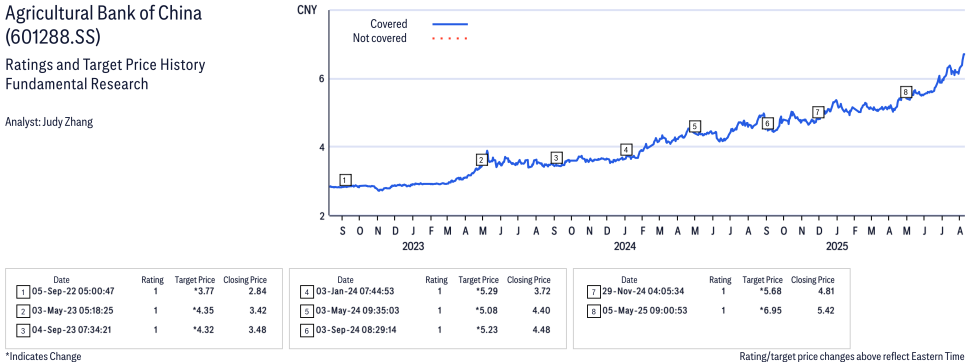Click the target price *5.68
This screenshot has height=362, width=975.
(772, 291)
